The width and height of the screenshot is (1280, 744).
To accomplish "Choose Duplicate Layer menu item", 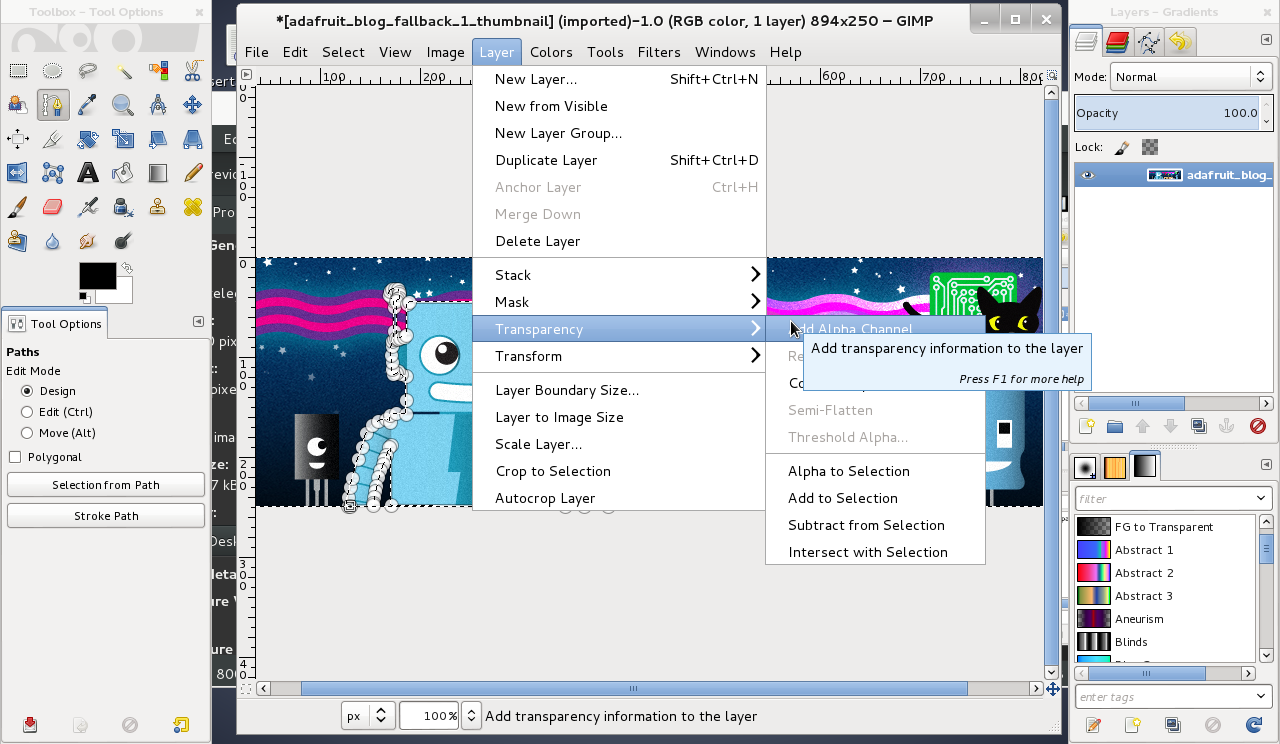I will coord(620,160).
